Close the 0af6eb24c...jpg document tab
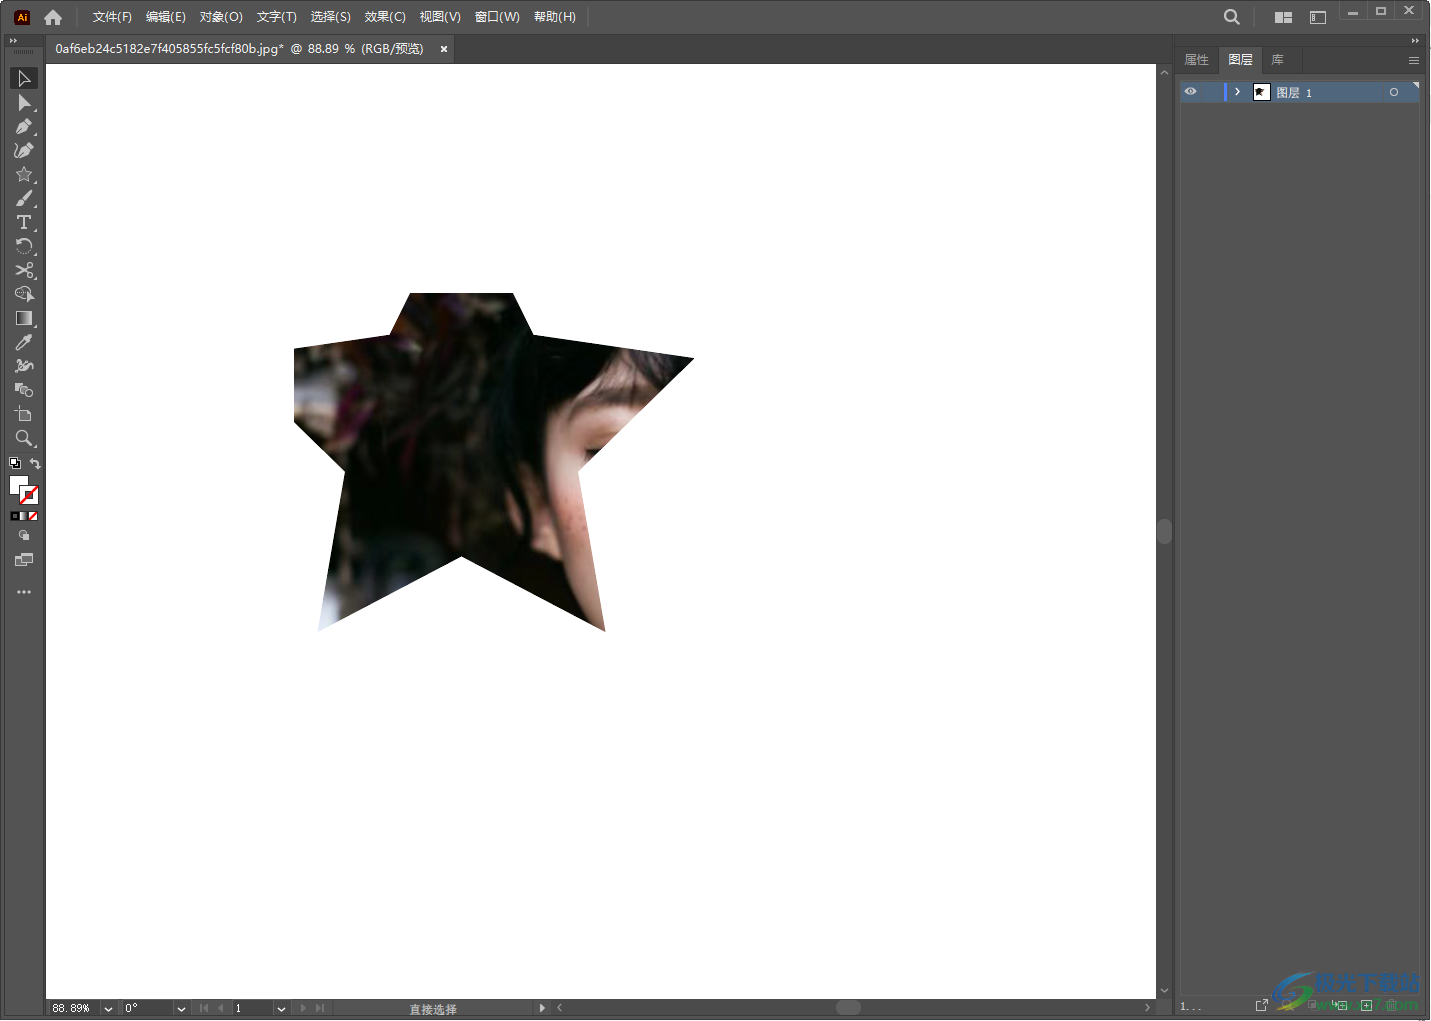The width and height of the screenshot is (1431, 1021). point(444,49)
